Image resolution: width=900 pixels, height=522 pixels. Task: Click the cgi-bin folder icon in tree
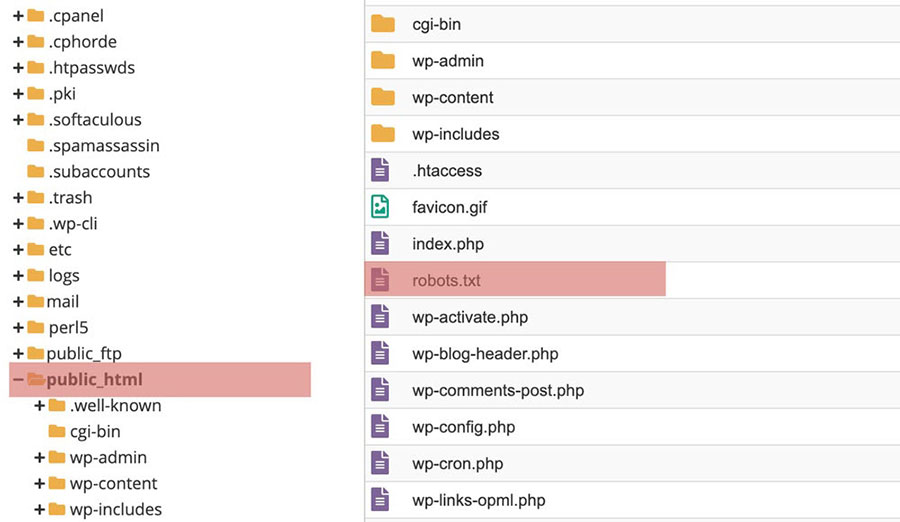[x=57, y=431]
